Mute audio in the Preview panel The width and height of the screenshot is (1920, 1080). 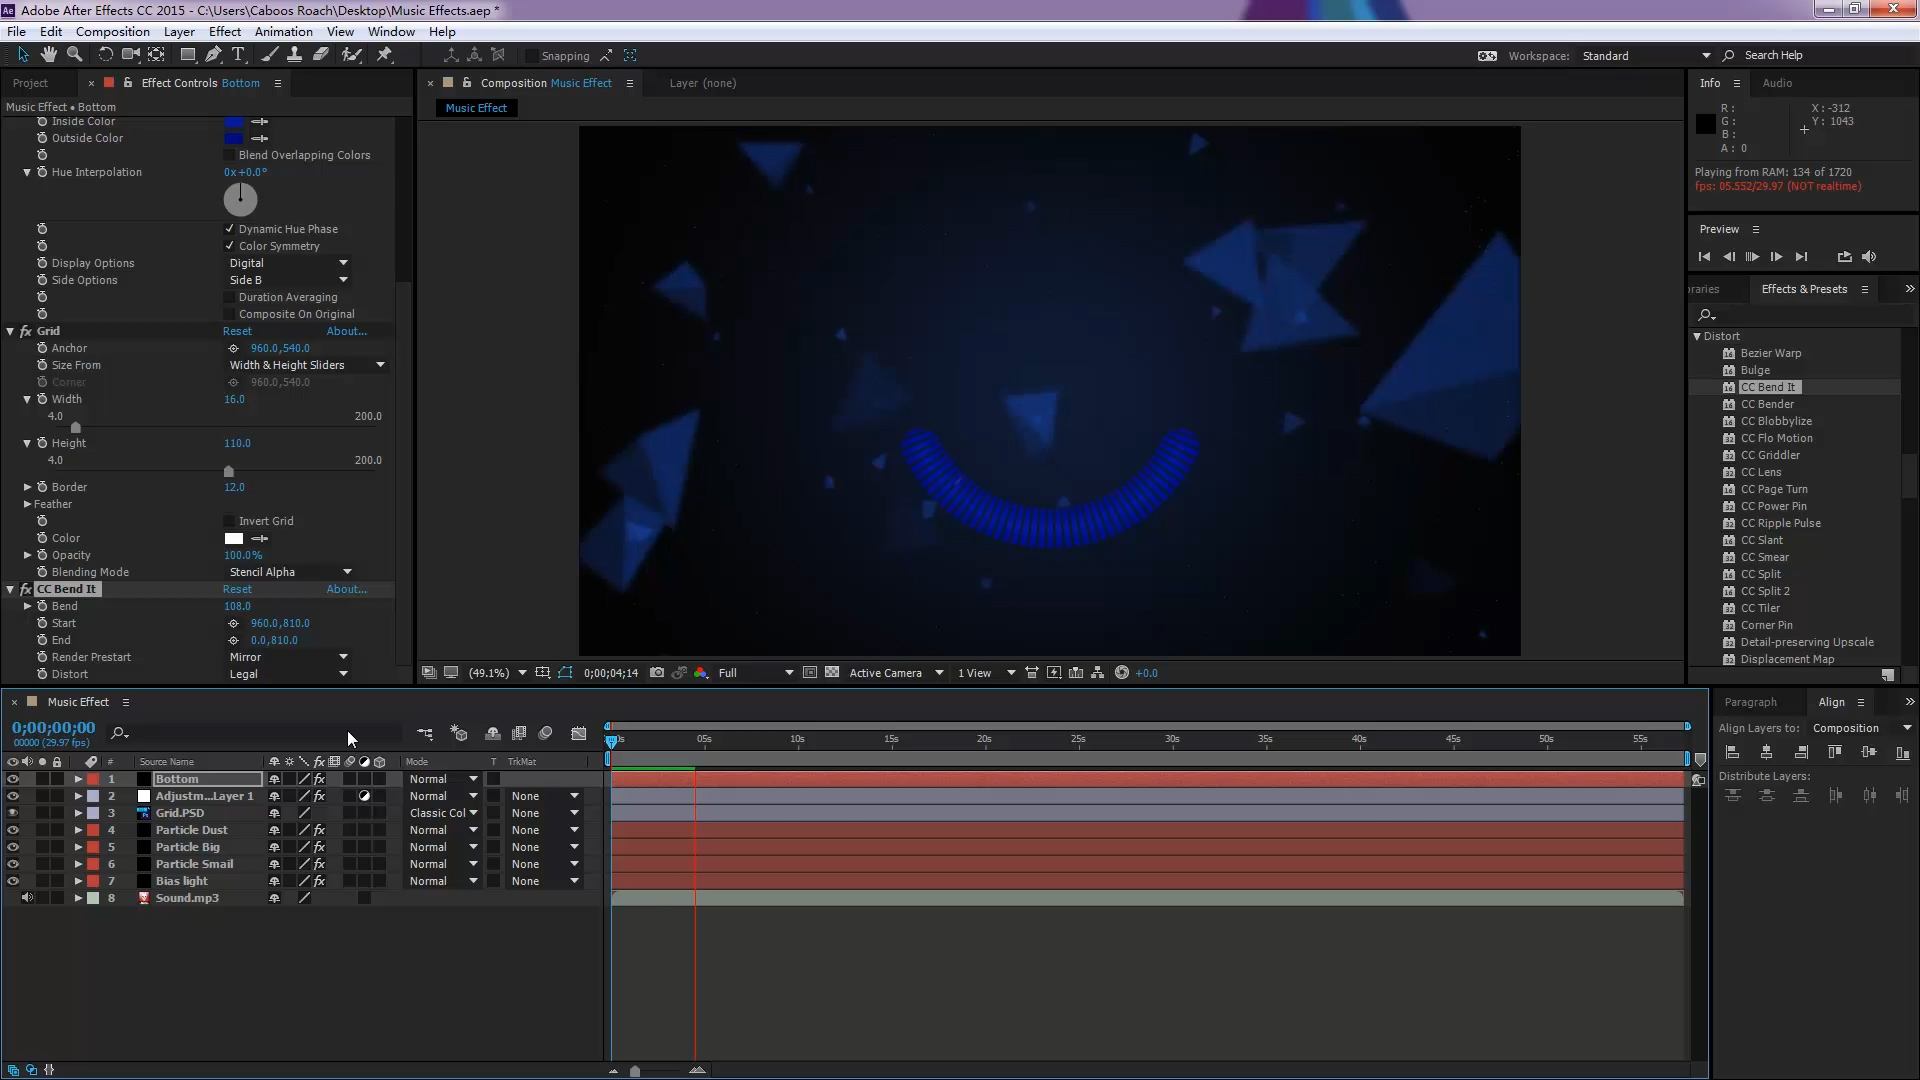1869,257
